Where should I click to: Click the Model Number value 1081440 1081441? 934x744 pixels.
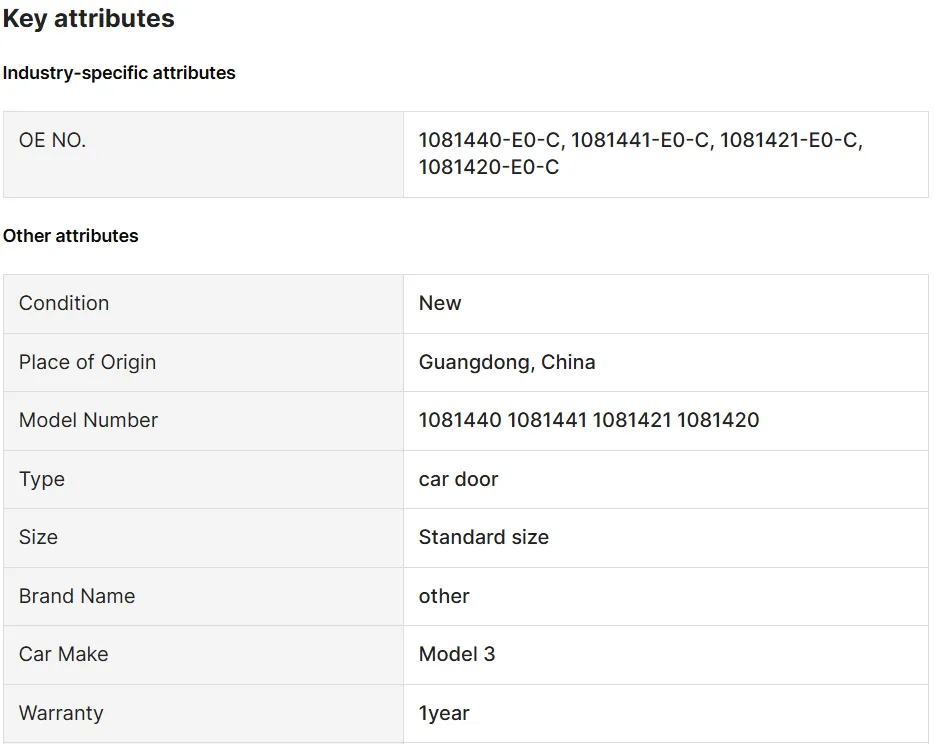pyautogui.click(x=589, y=420)
